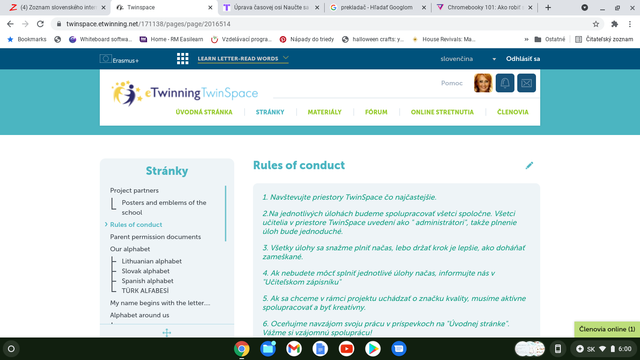Viewport: 640px width, 360px height.
Task: Open the Lithuanian alphabet subpage
Action: click(151, 261)
